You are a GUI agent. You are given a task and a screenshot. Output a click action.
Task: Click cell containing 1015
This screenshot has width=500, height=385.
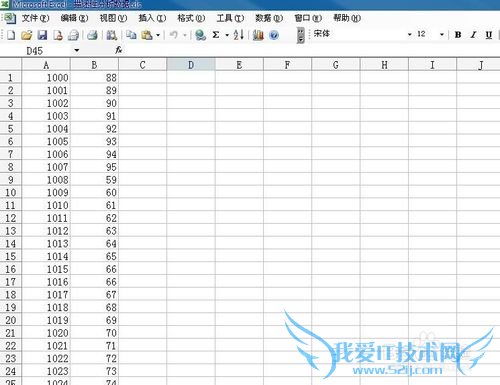[46, 269]
